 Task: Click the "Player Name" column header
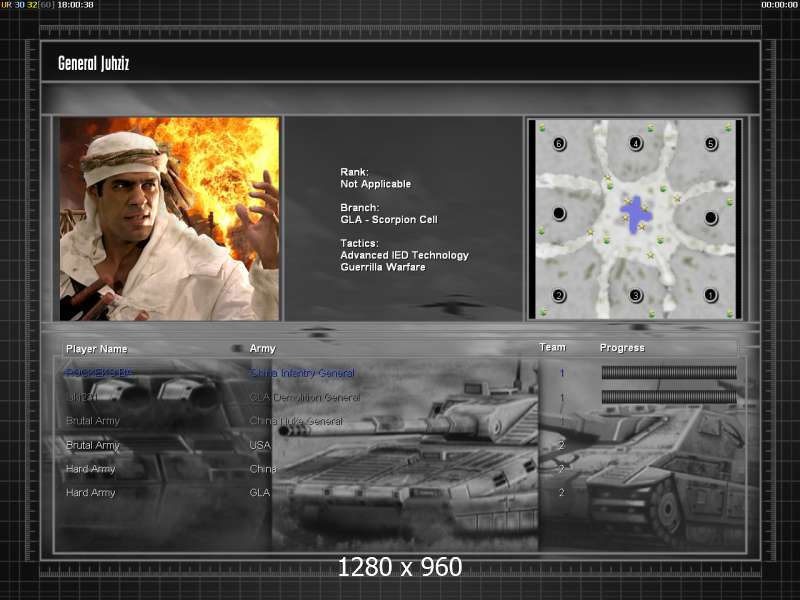pos(96,349)
